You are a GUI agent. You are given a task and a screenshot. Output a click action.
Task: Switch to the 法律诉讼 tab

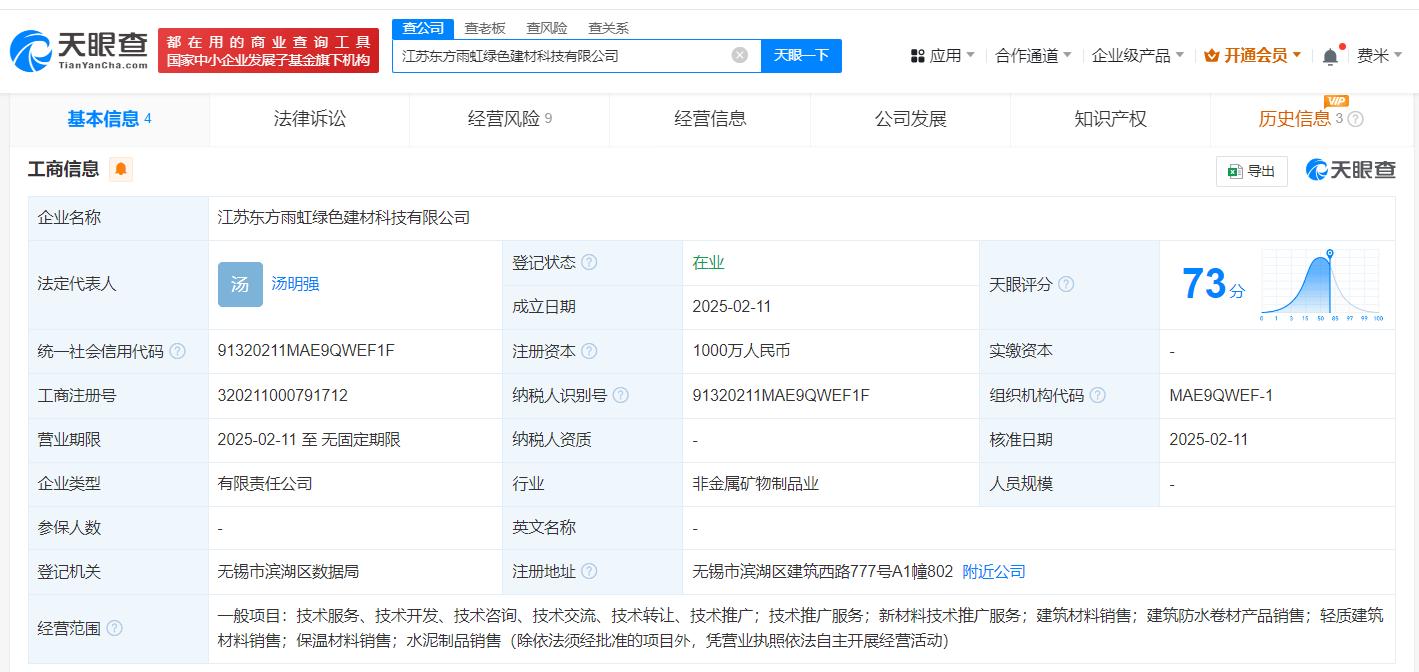click(x=310, y=119)
